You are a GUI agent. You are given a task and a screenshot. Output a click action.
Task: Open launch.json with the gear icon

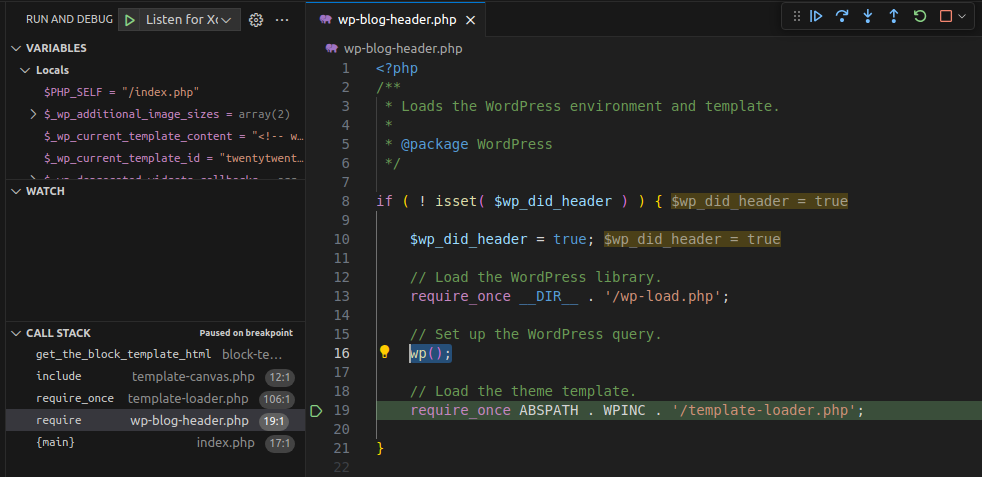tap(256, 20)
